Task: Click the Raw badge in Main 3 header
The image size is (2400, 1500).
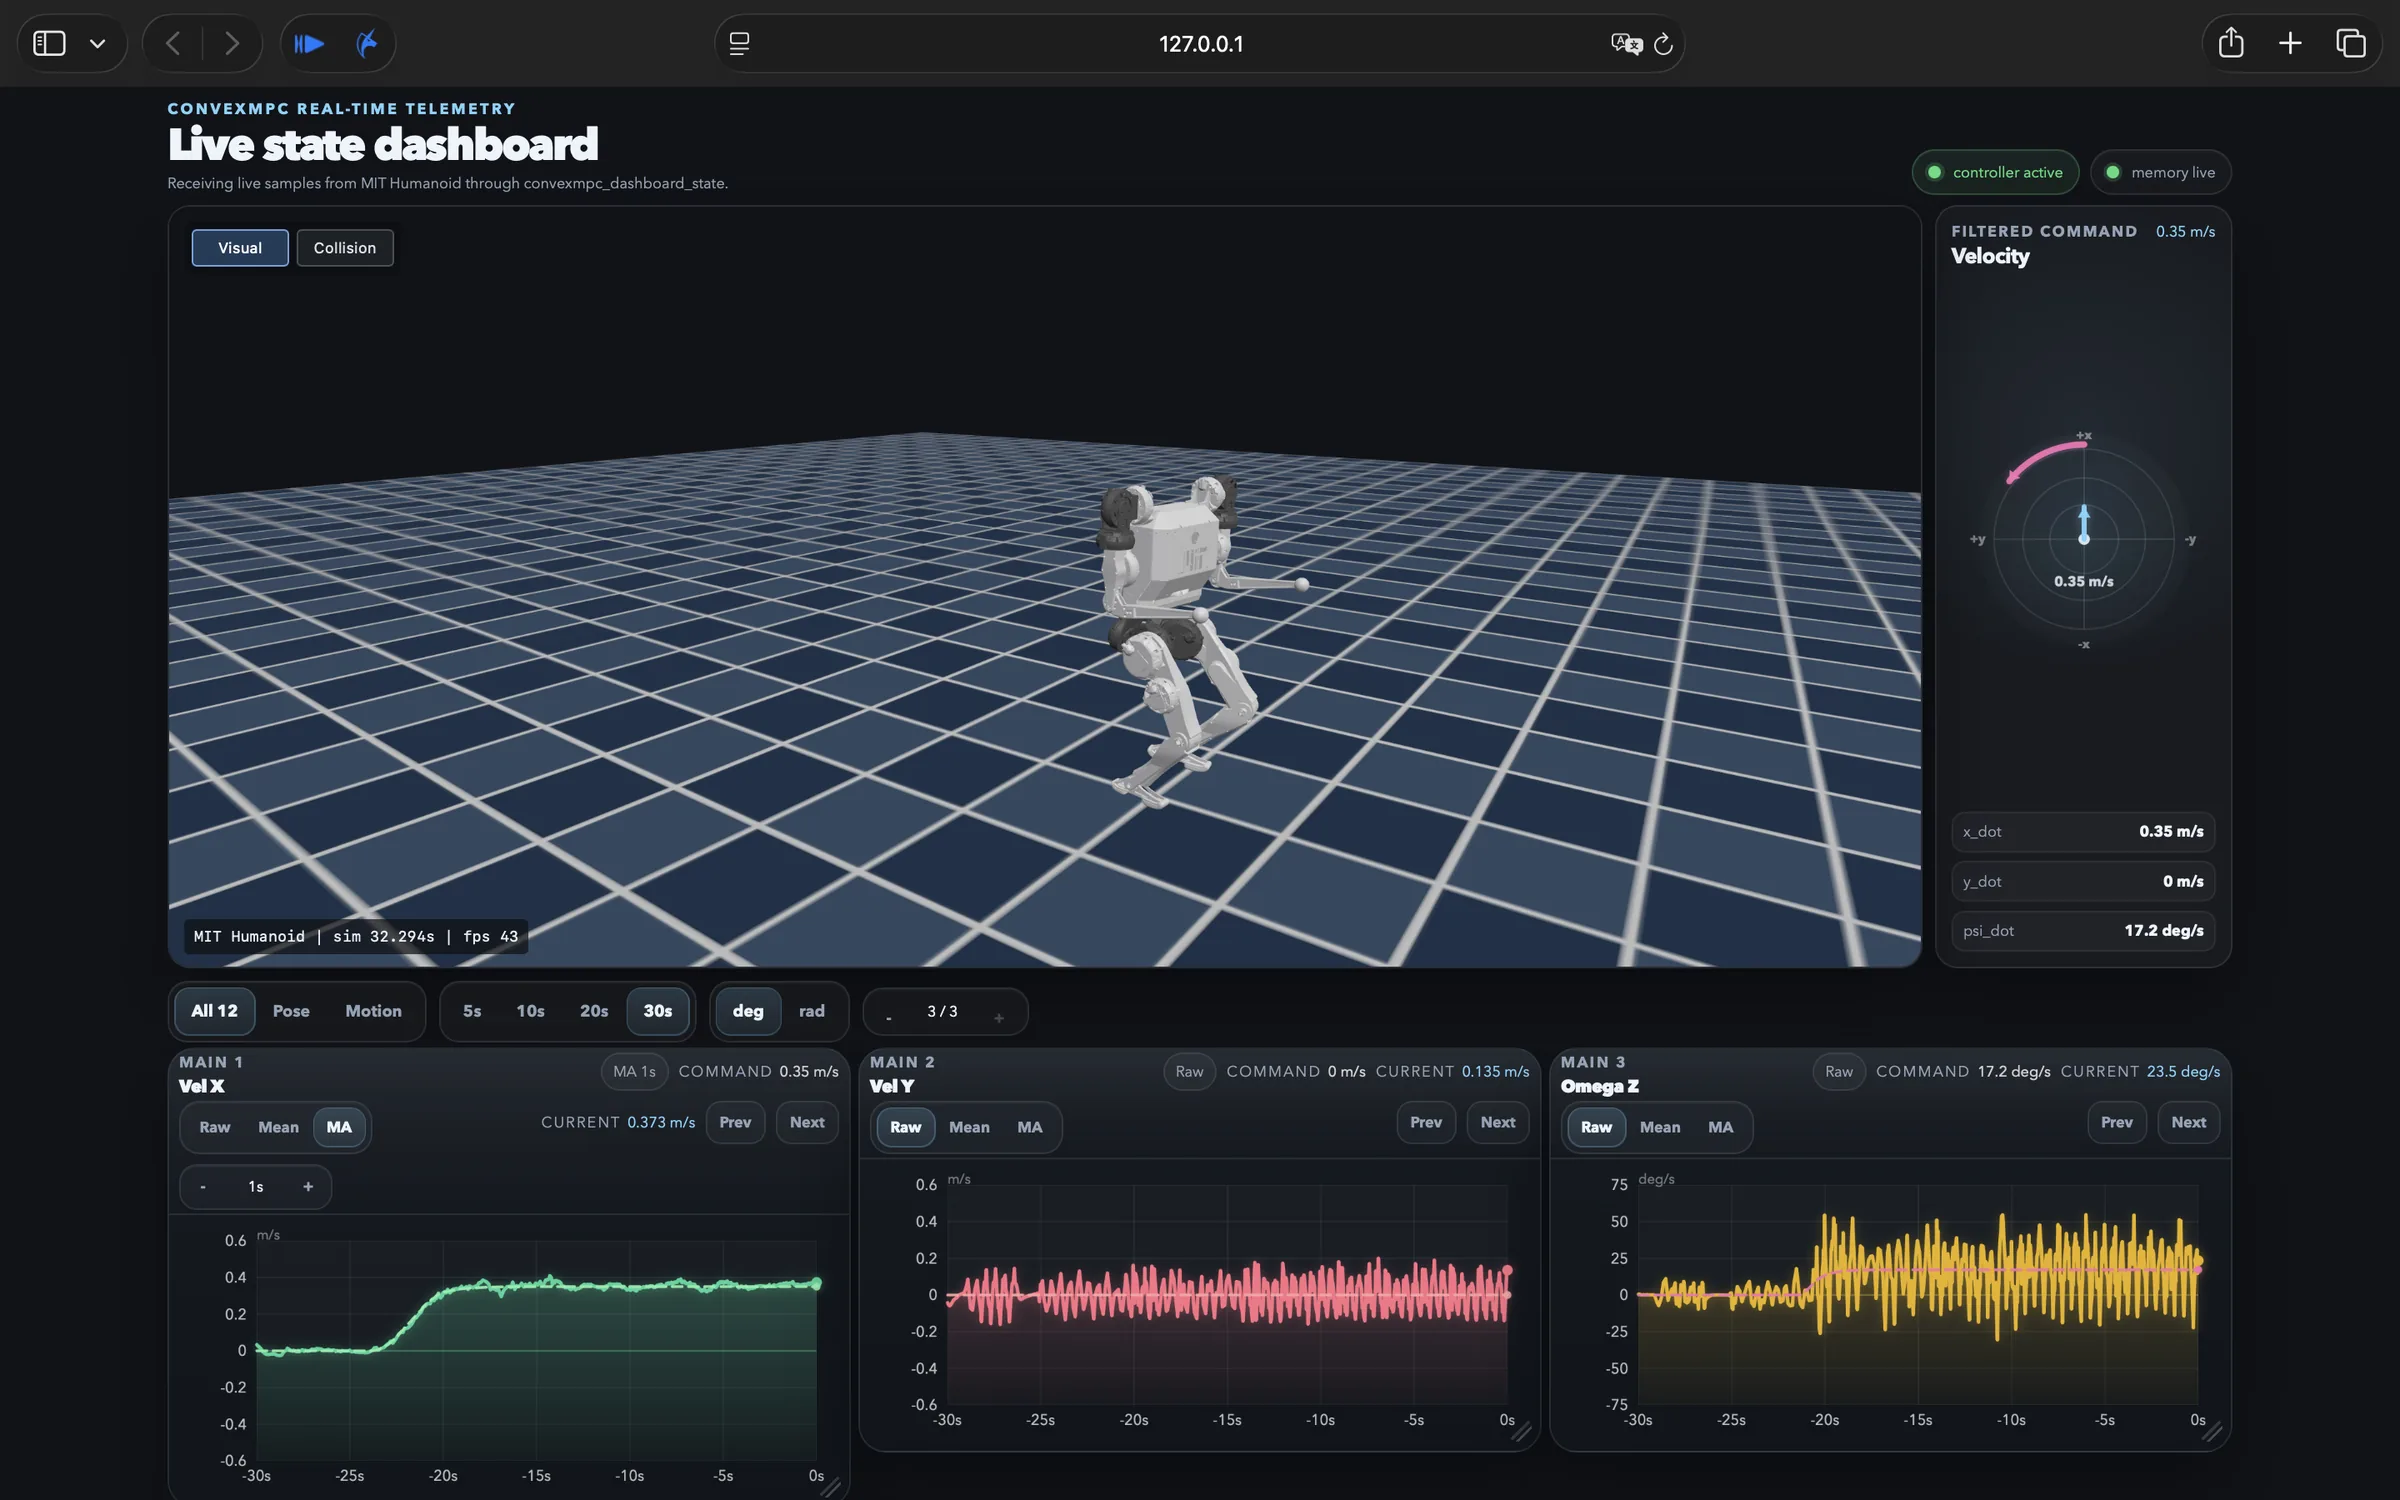Action: coord(1839,1071)
